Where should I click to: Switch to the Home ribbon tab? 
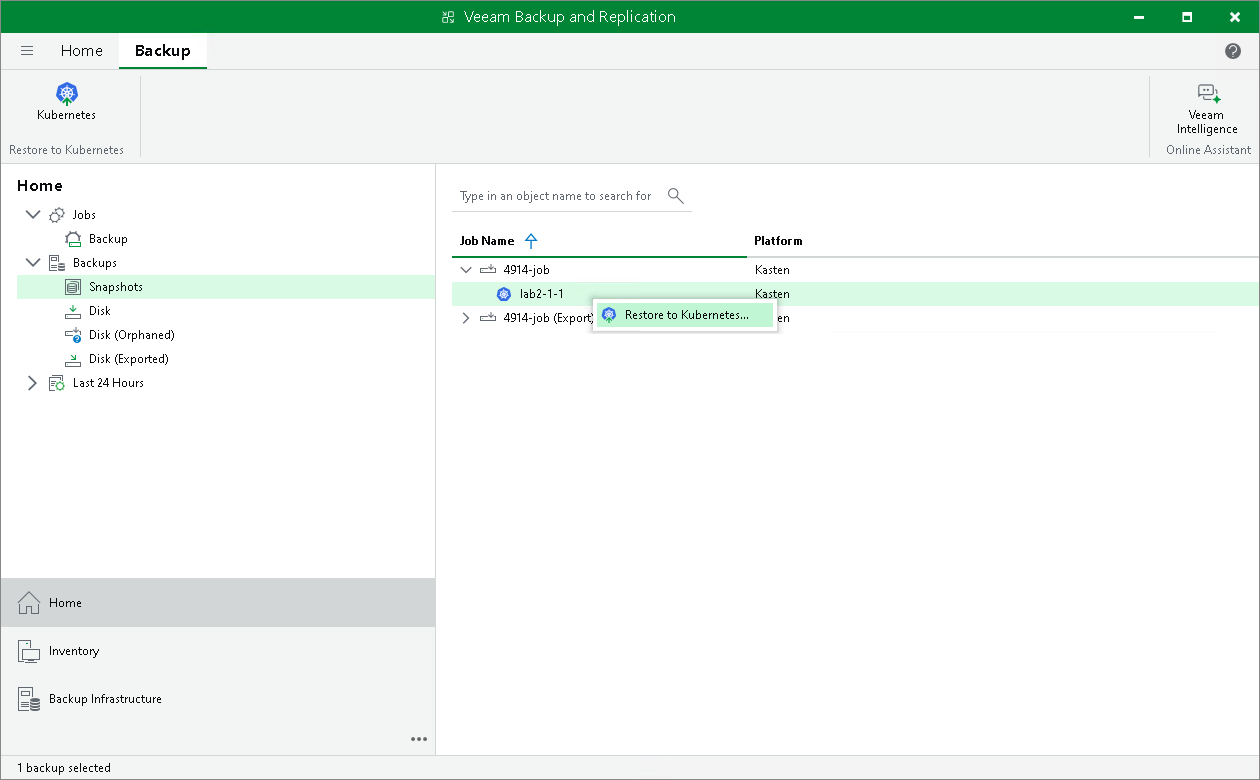pyautogui.click(x=82, y=51)
